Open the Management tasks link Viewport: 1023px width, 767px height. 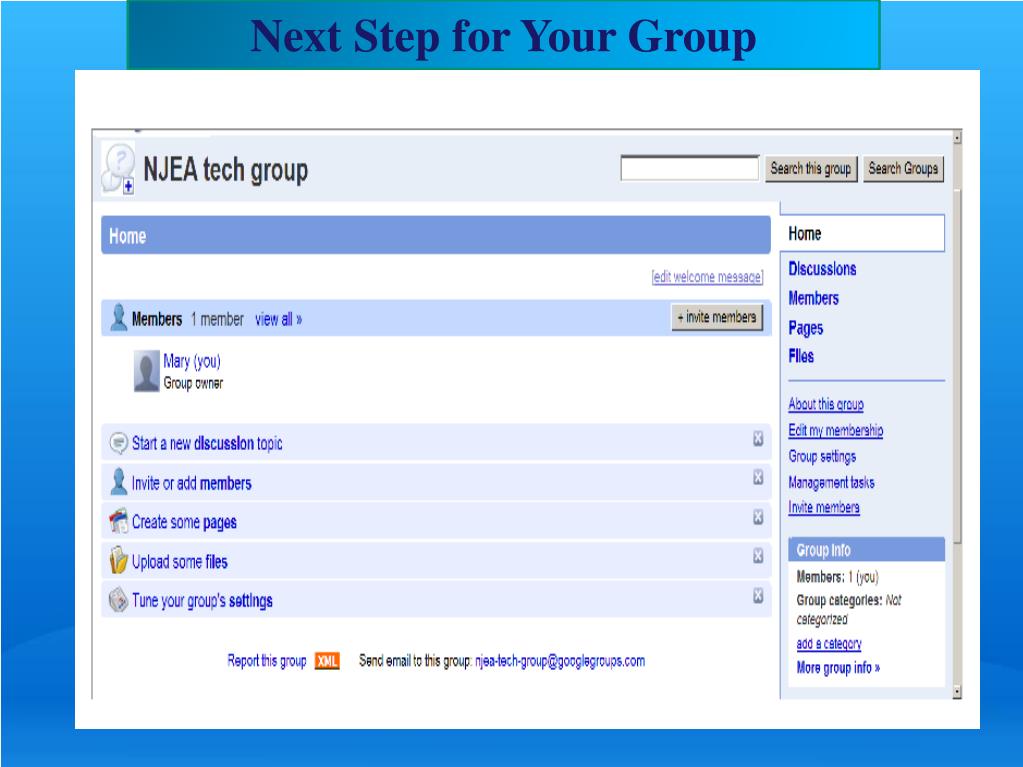831,483
